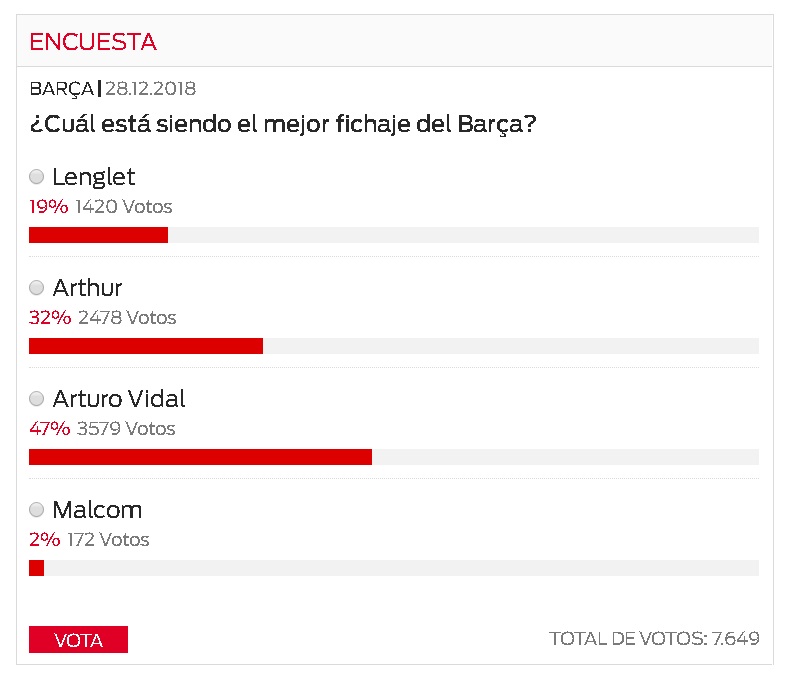This screenshot has height=687, width=787.
Task: Click the Arturo Vidal option name
Action: [x=119, y=399]
